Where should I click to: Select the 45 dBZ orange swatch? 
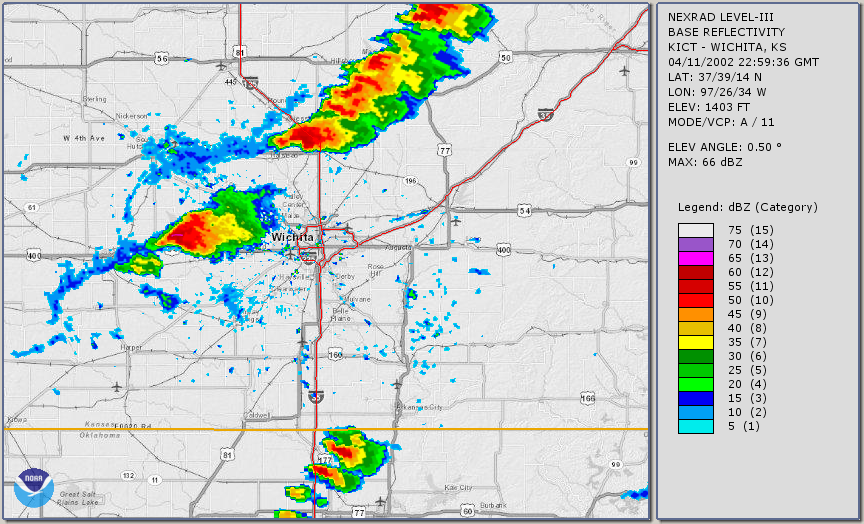[695, 315]
